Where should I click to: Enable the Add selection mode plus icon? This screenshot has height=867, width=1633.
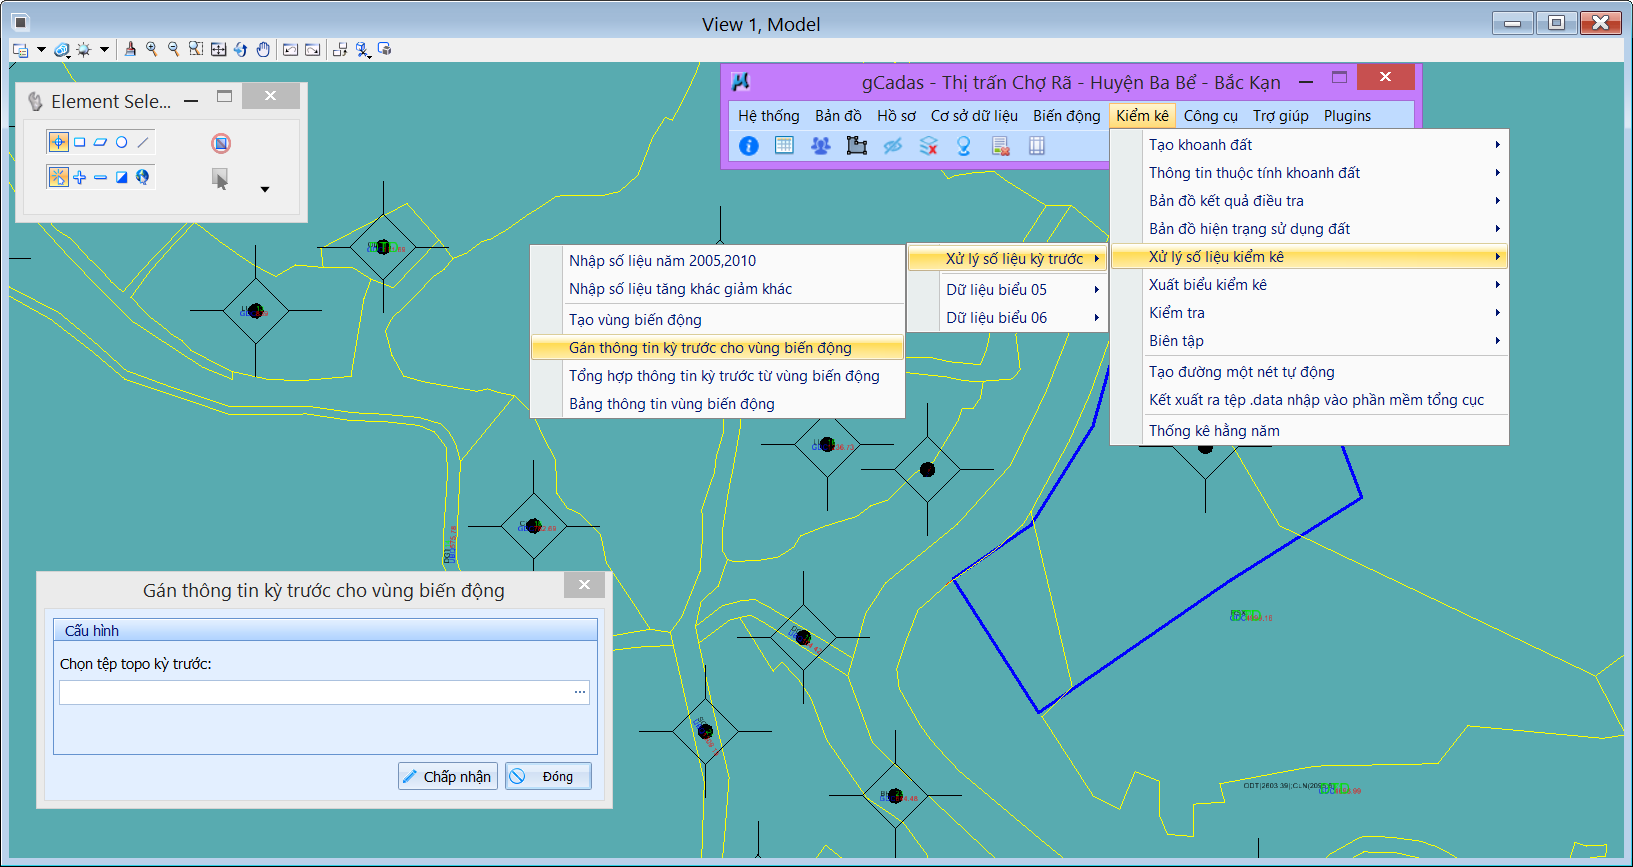(x=80, y=177)
